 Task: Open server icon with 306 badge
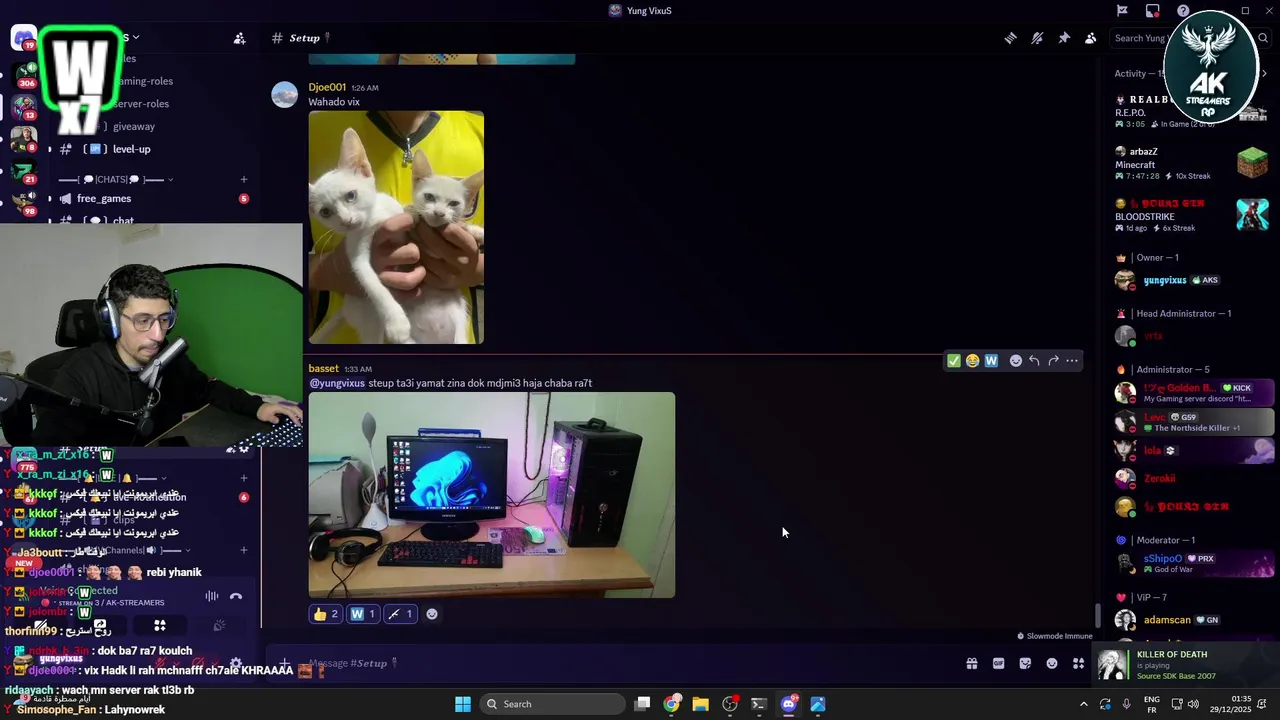point(23,73)
